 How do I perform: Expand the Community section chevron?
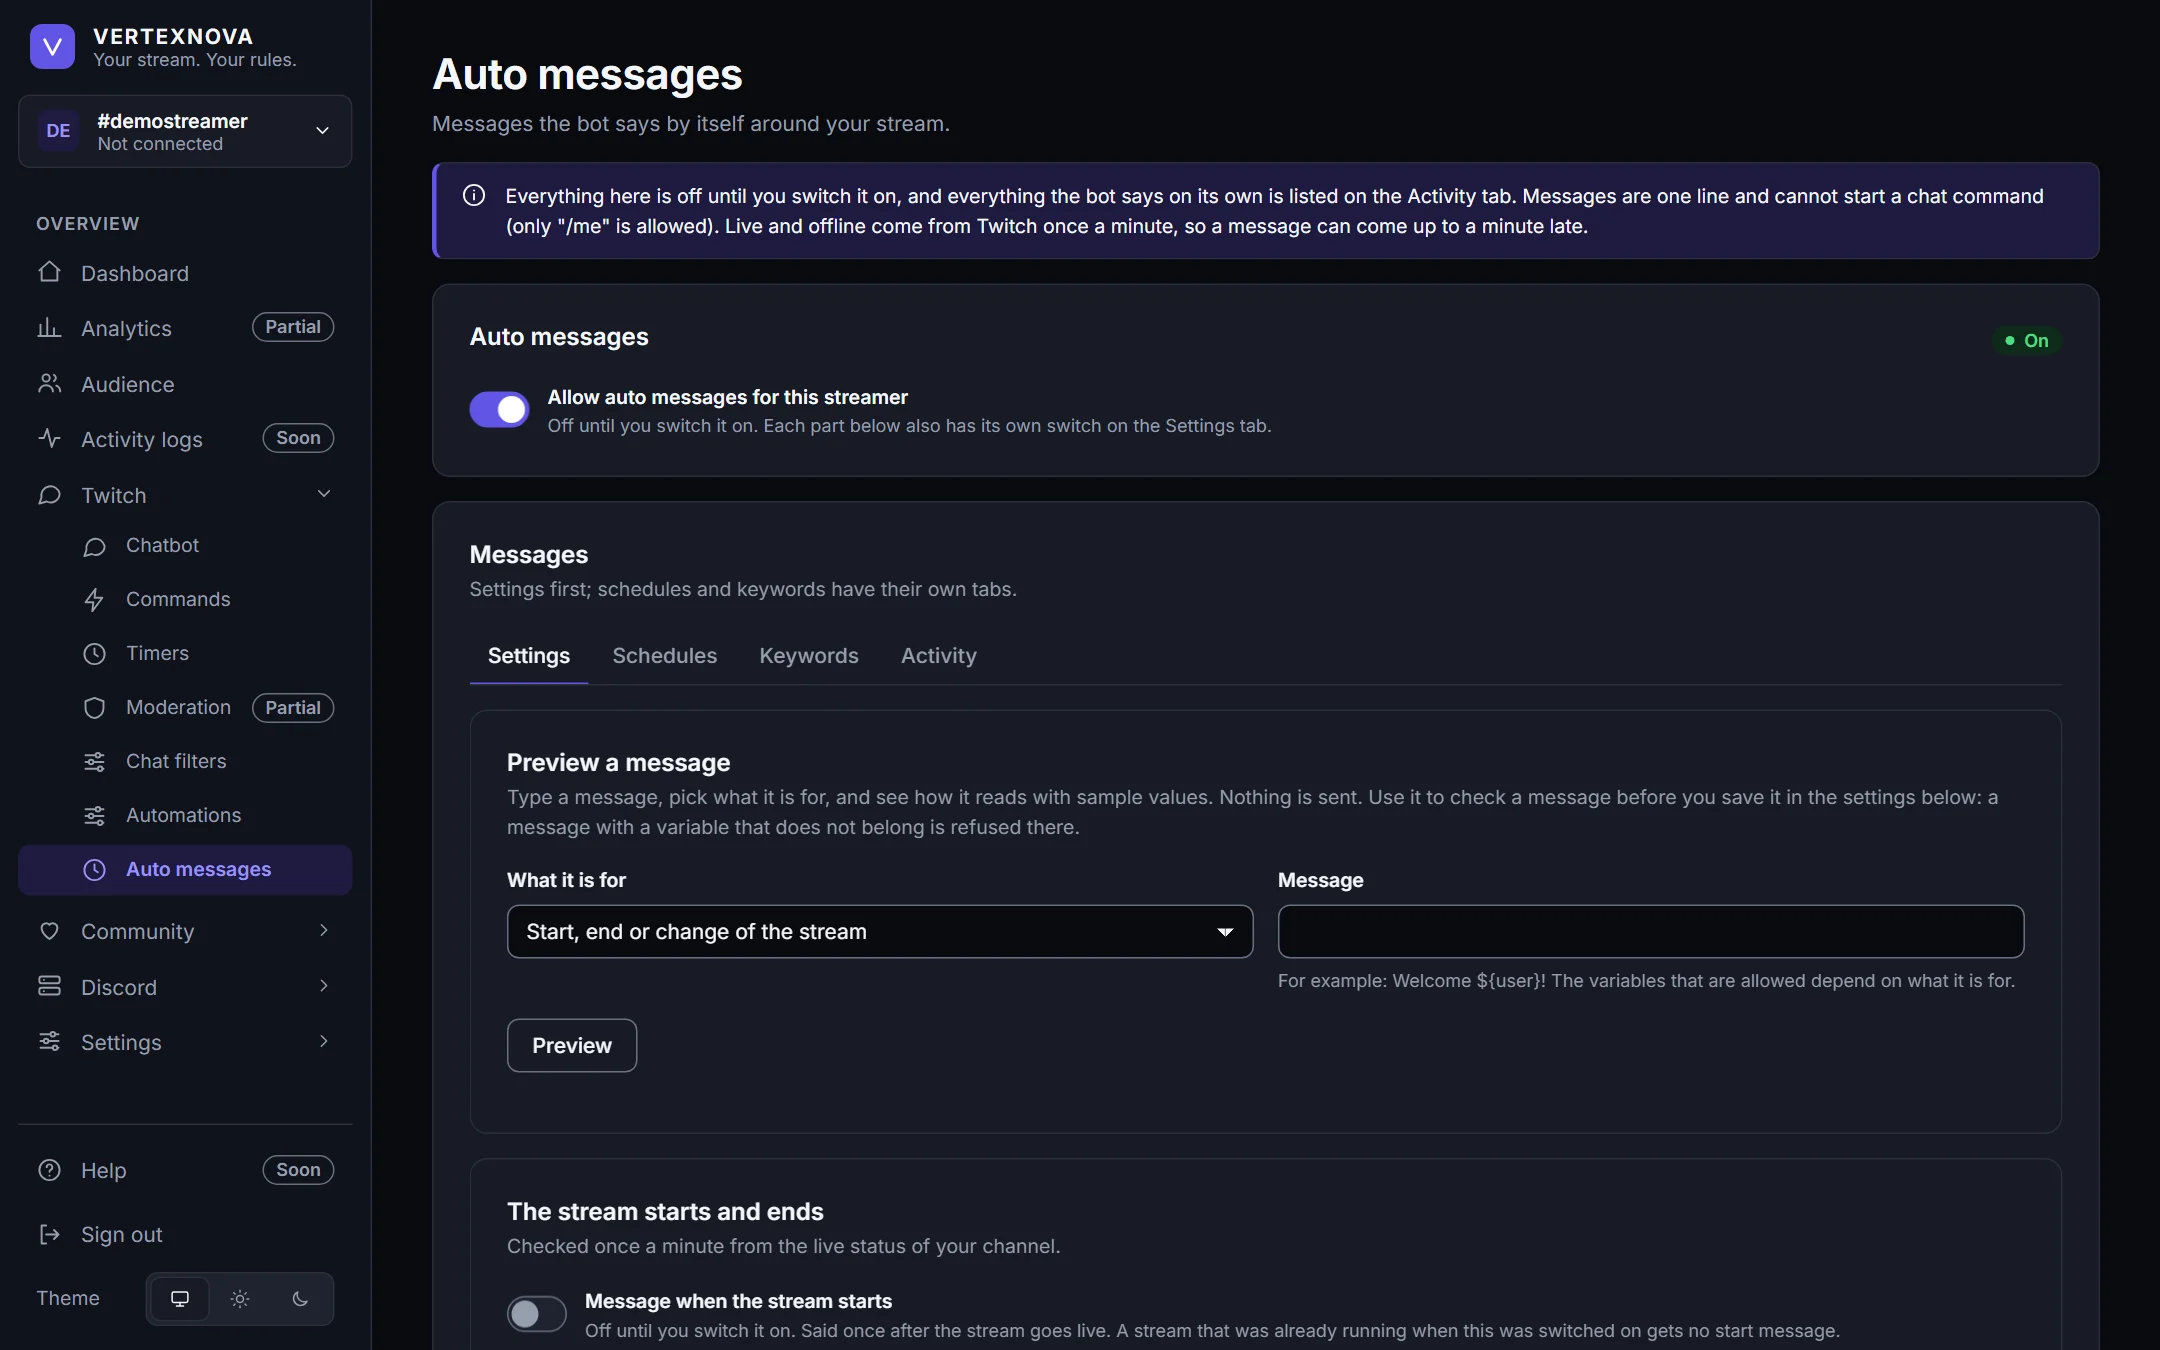pyautogui.click(x=324, y=930)
